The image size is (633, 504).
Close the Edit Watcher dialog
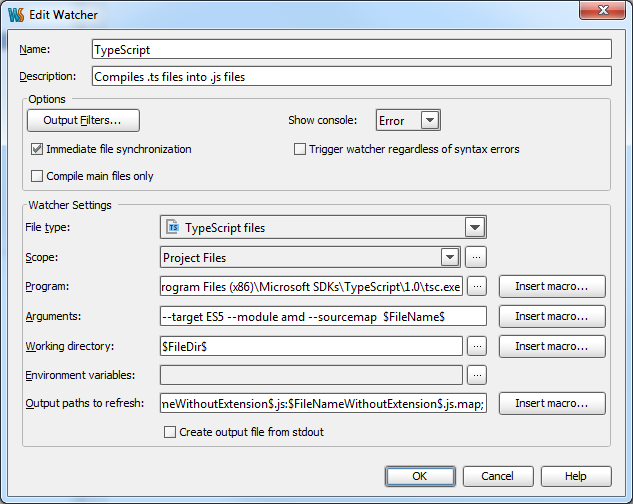click(x=603, y=10)
